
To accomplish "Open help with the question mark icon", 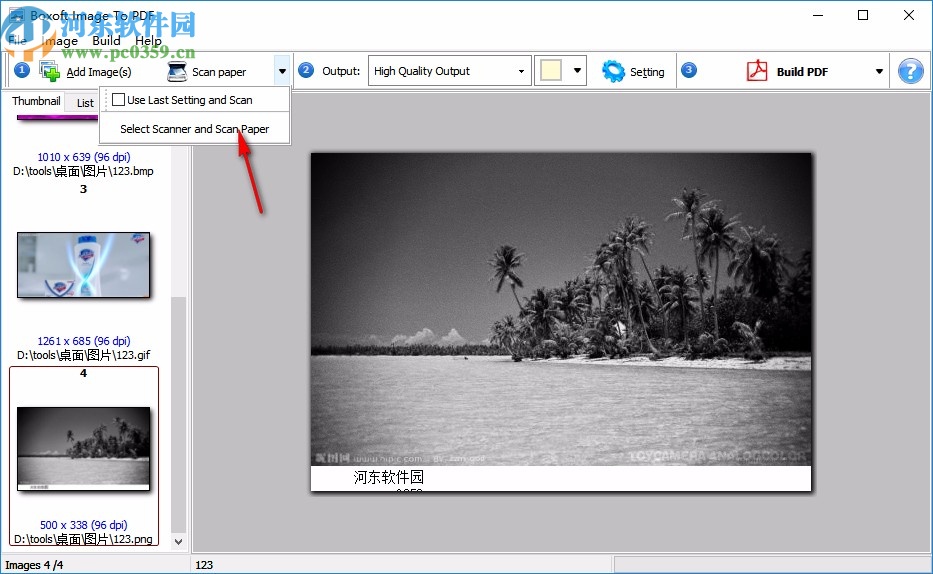I will pyautogui.click(x=910, y=71).
